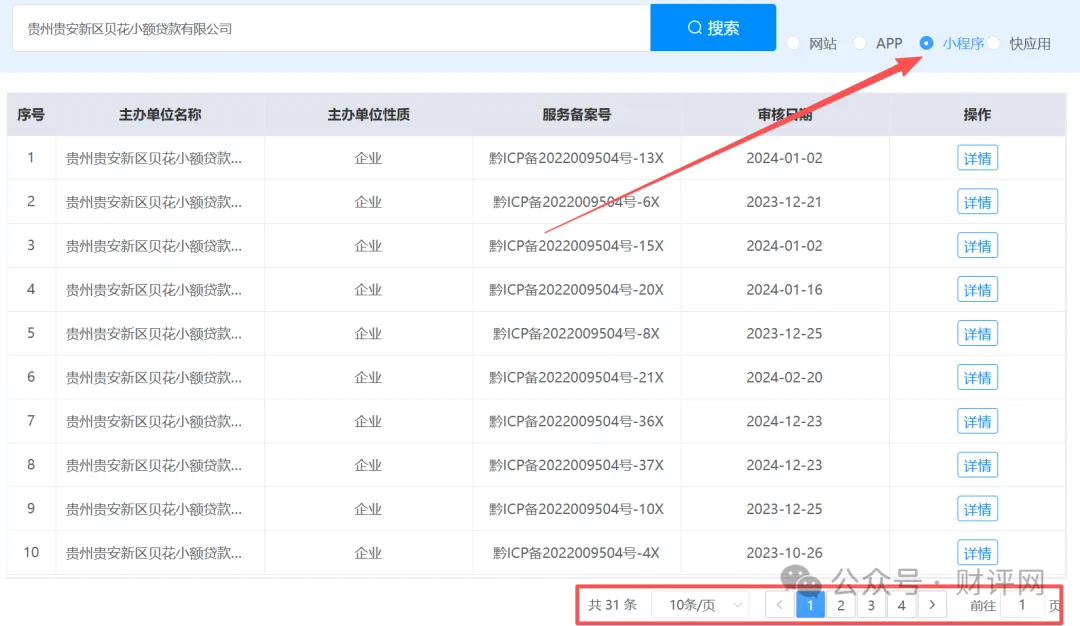
Task: Click the 操作 column header
Action: point(977,115)
